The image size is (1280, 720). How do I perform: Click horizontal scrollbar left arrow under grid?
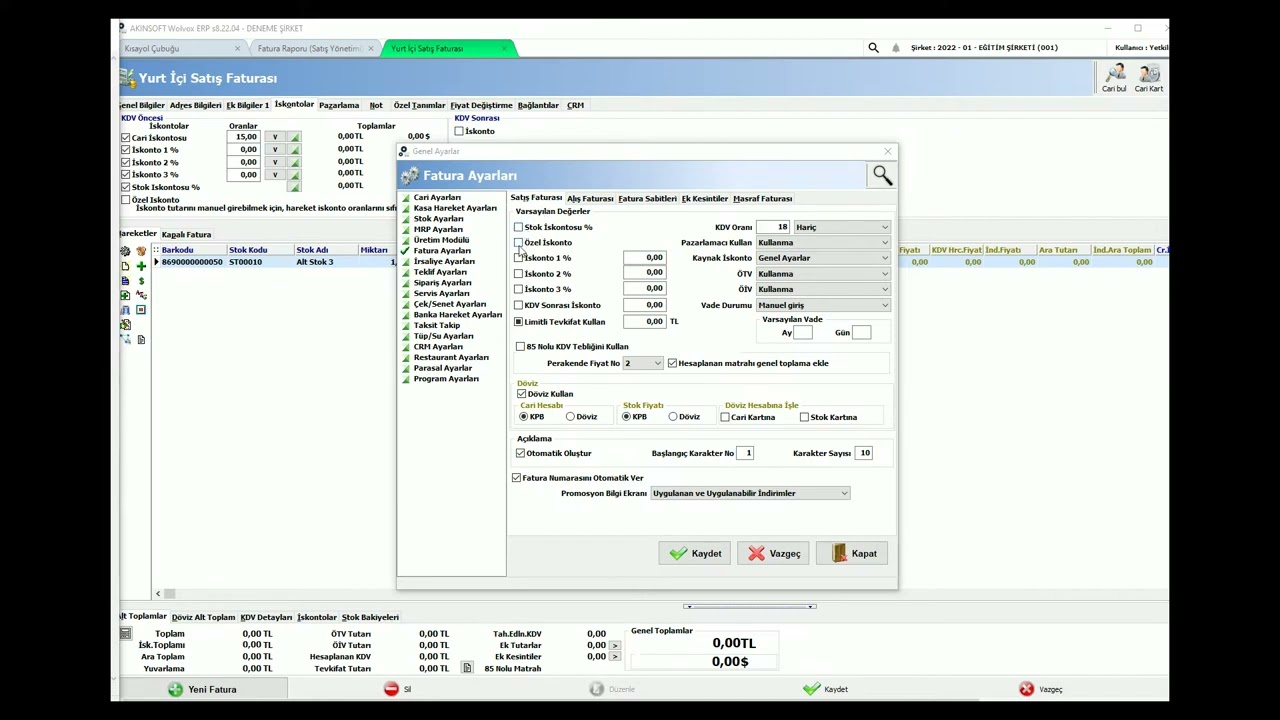pos(158,594)
